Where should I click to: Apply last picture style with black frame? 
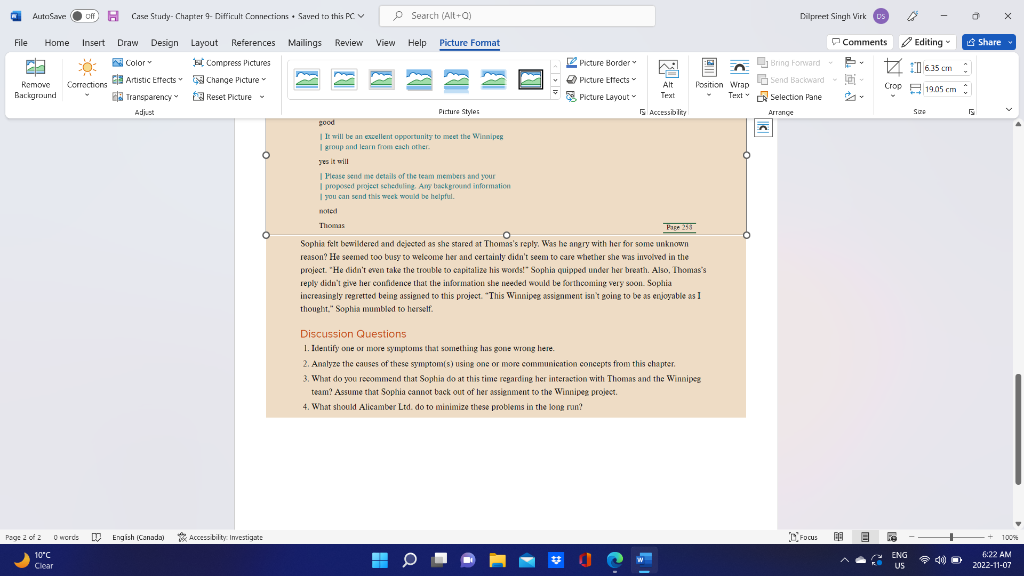(530, 80)
